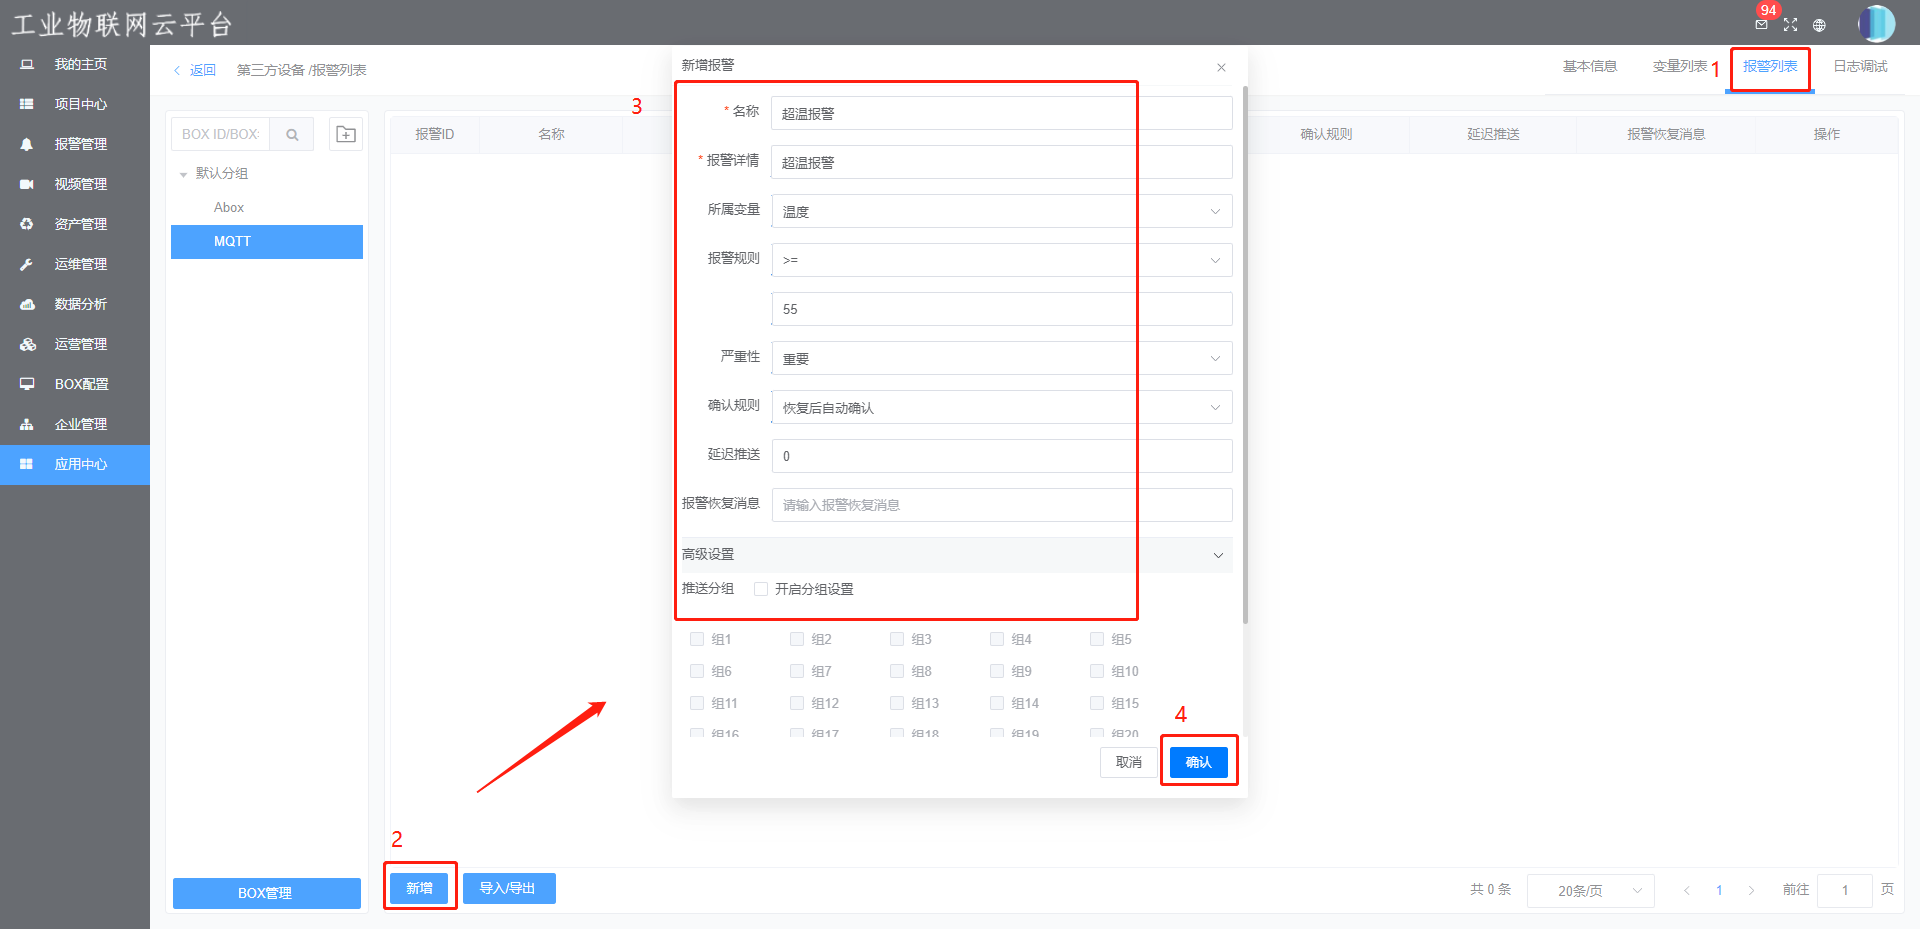Click the mail notification icon with badge 94

click(x=1761, y=24)
